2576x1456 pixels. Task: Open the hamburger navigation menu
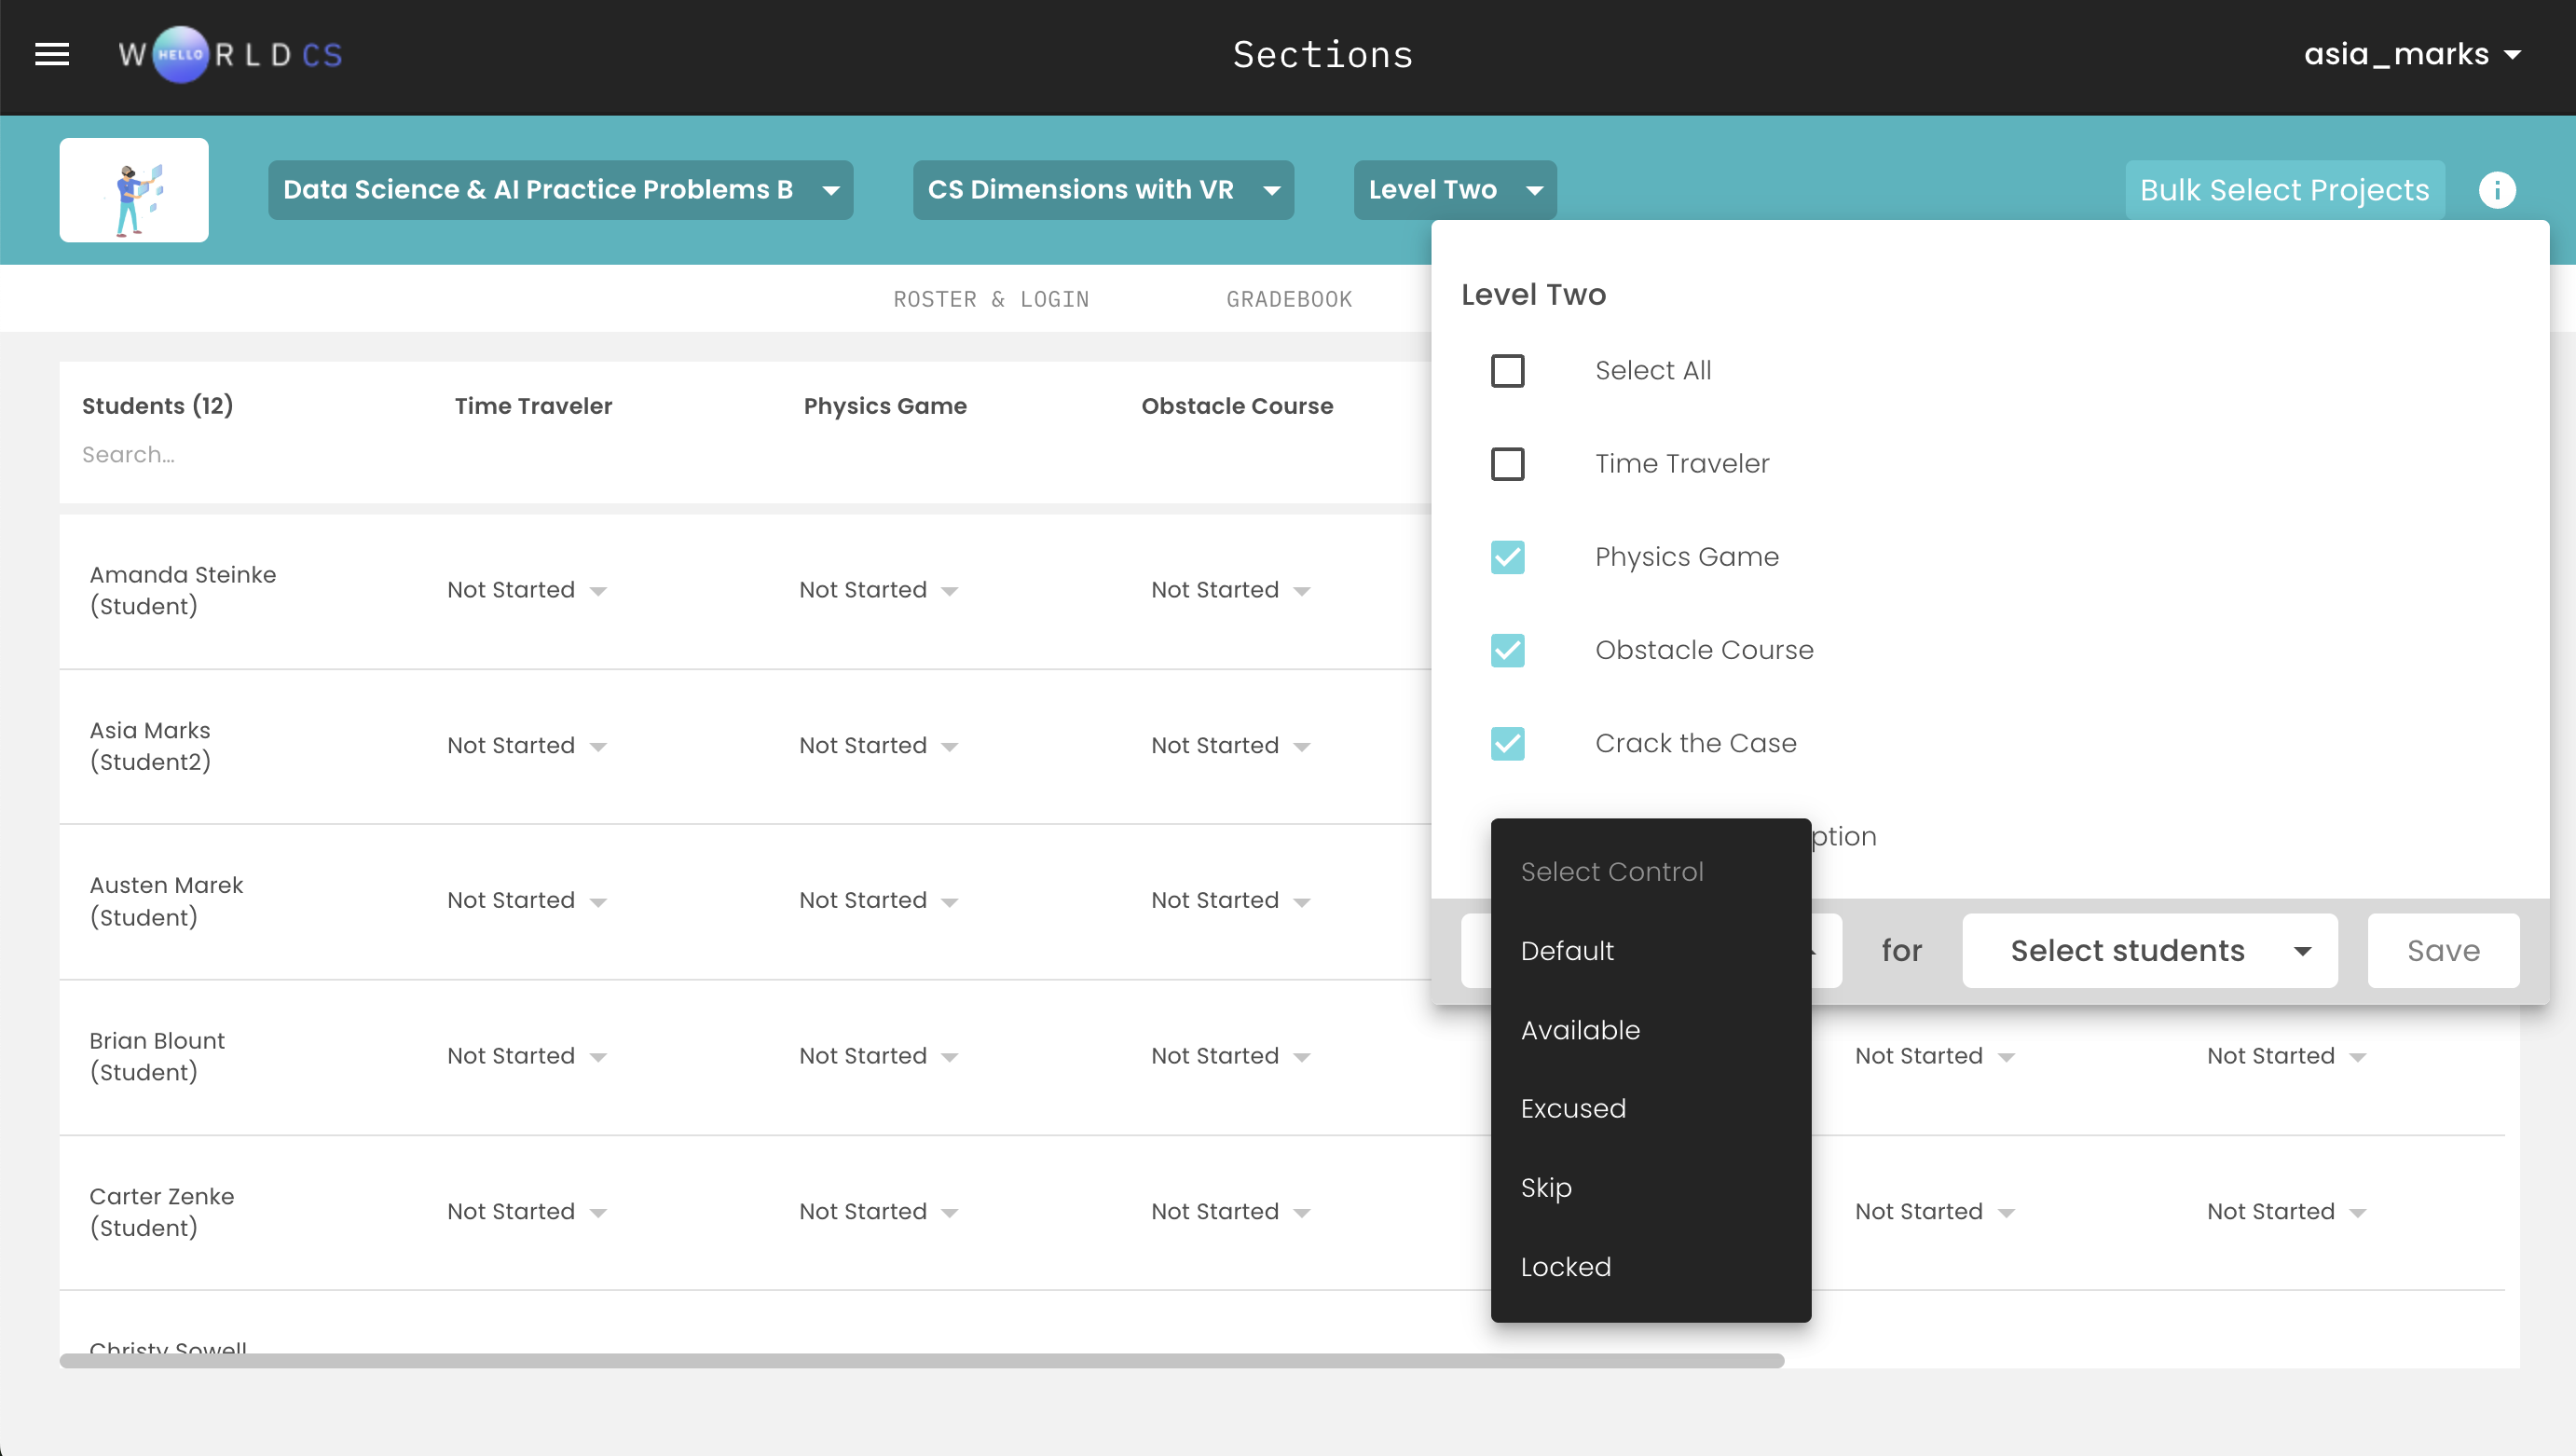52,54
